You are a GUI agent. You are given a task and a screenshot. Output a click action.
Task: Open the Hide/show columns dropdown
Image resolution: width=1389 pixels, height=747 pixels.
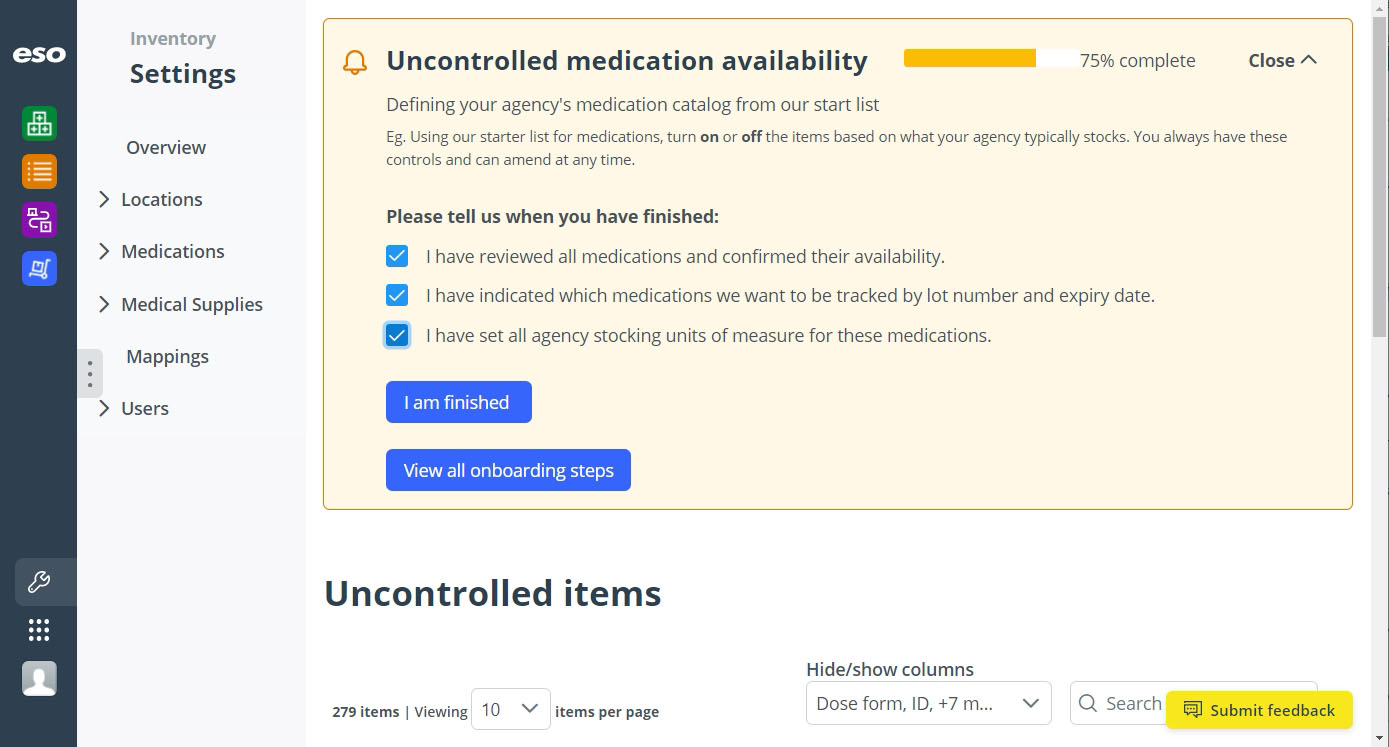928,703
